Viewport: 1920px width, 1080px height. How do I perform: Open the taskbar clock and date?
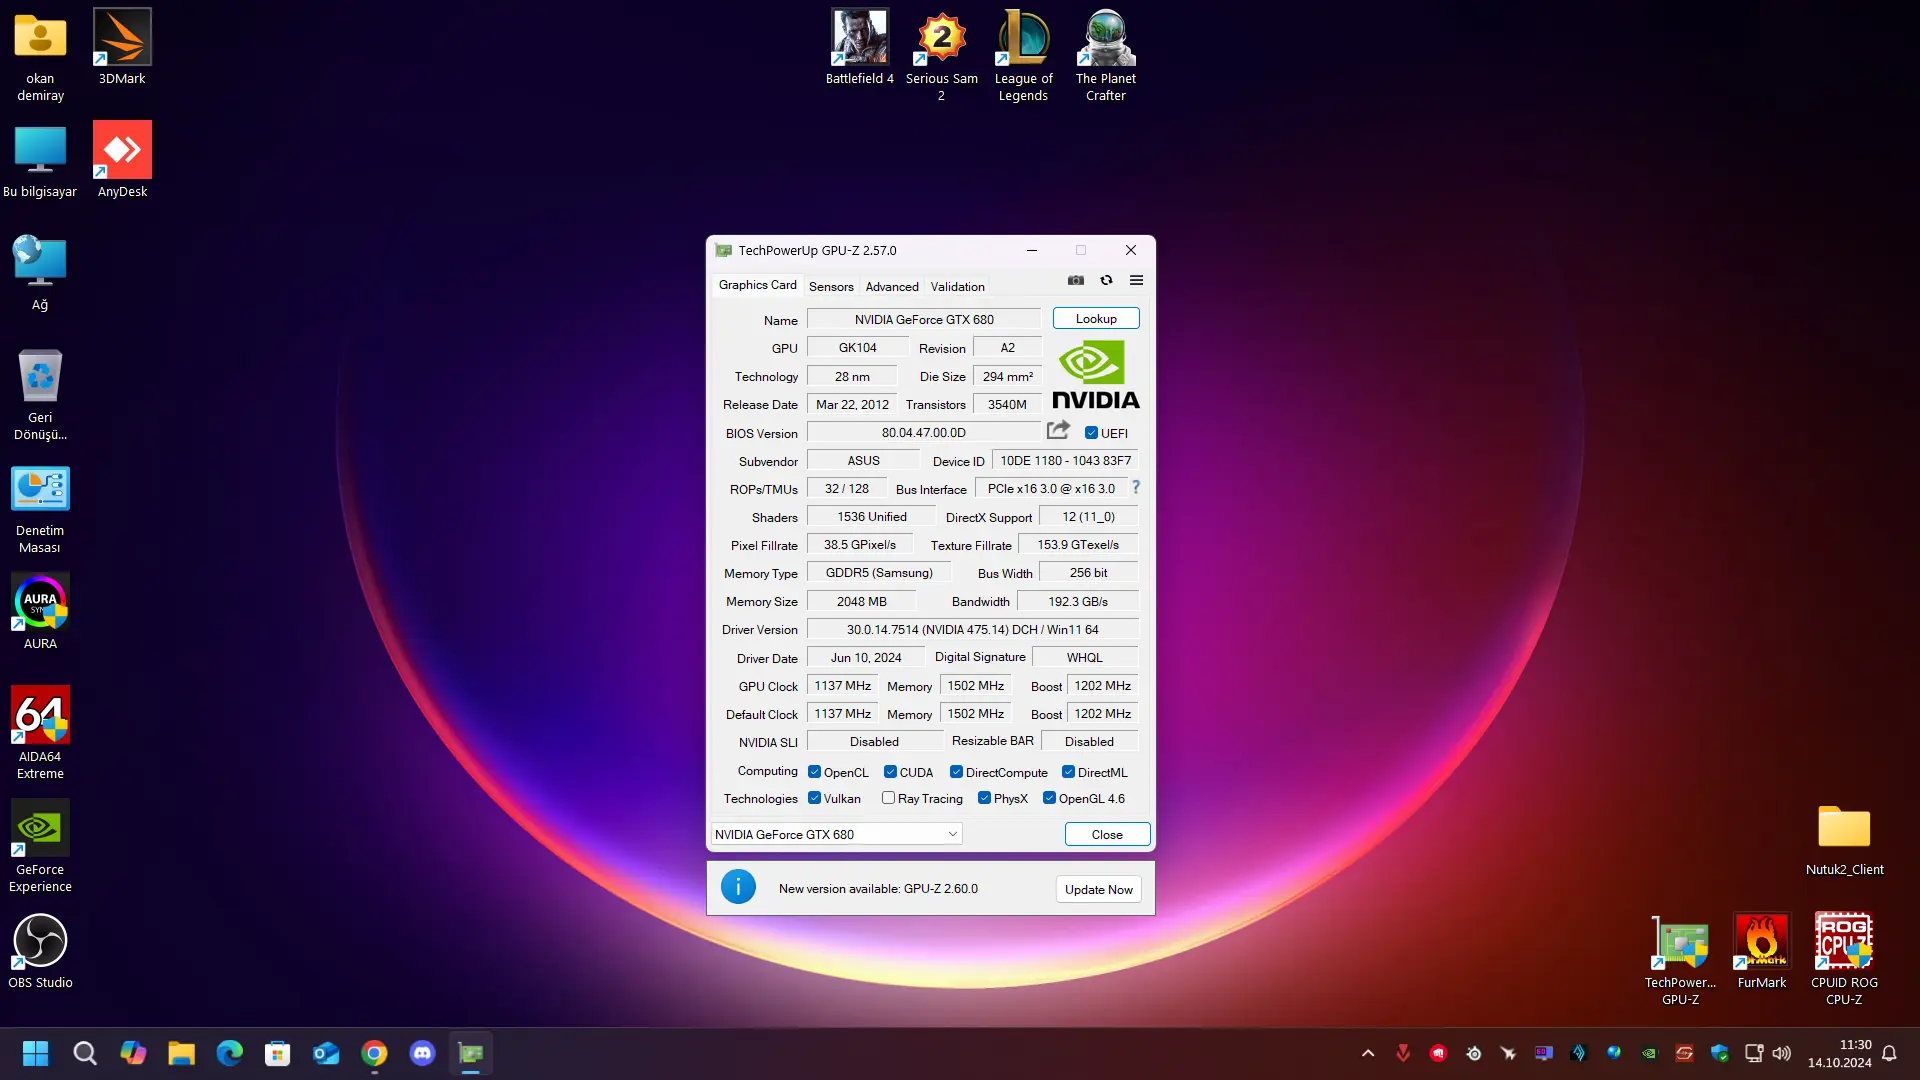click(1839, 1053)
